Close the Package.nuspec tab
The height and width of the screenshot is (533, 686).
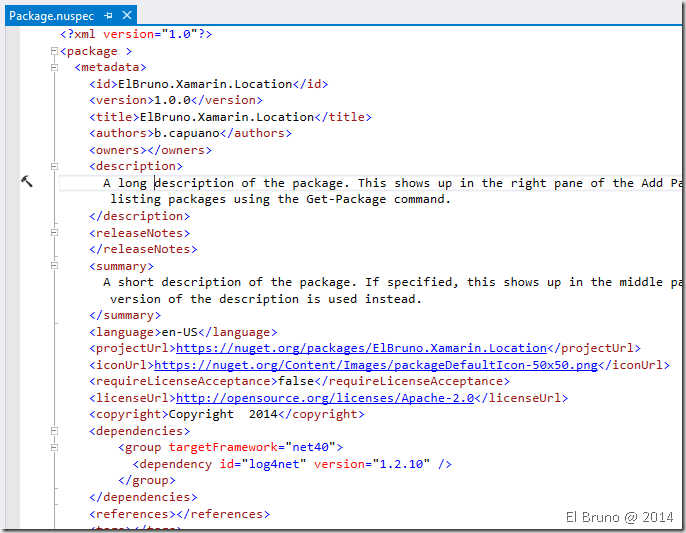click(127, 17)
